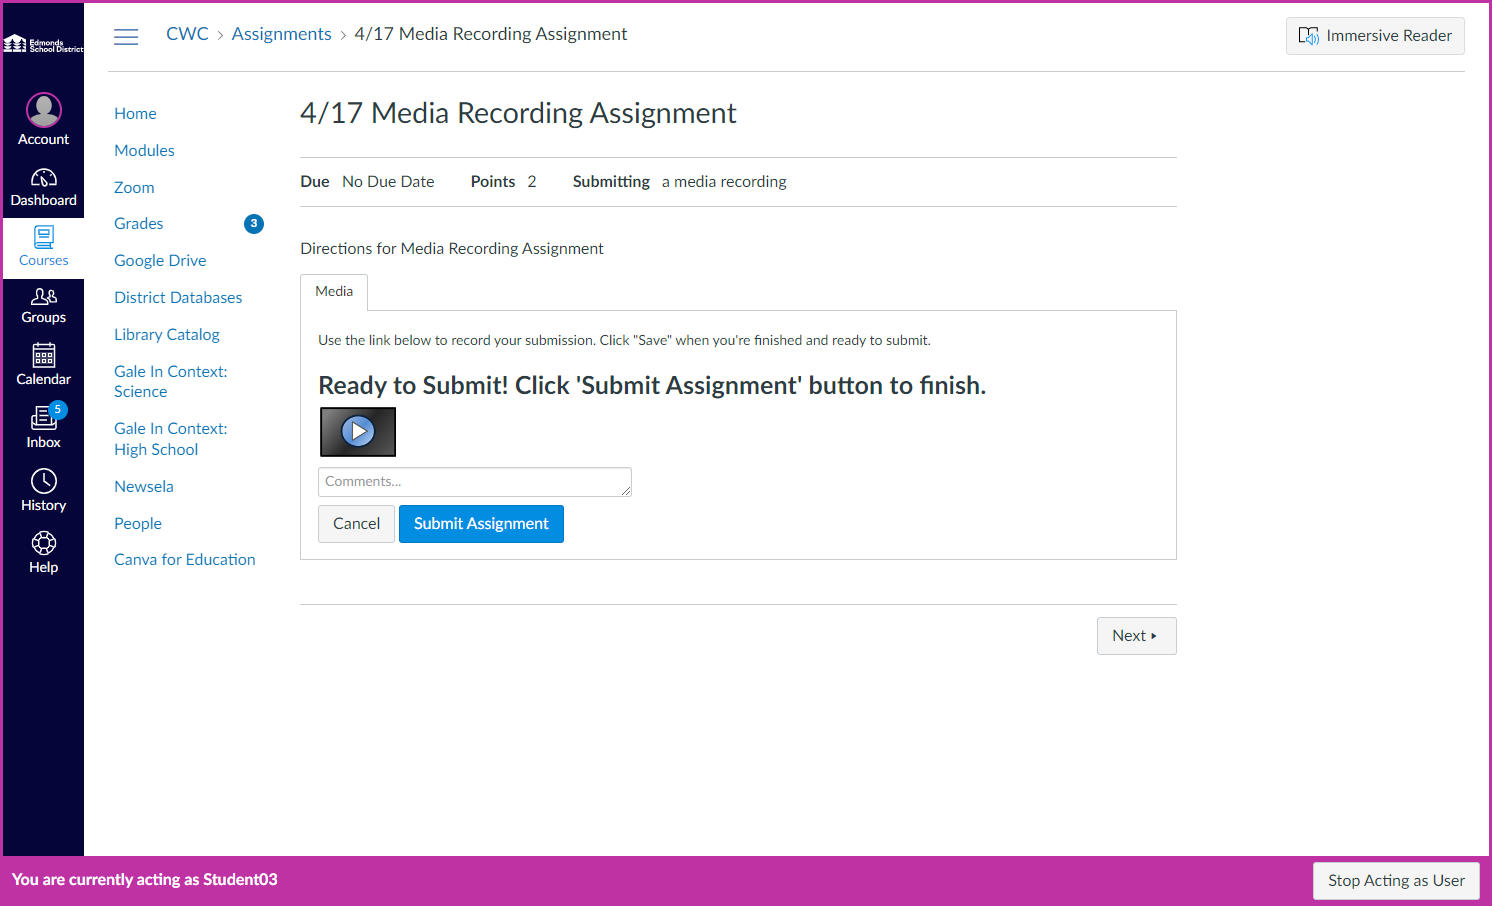
Task: Go to the Dashboard icon
Action: click(44, 178)
